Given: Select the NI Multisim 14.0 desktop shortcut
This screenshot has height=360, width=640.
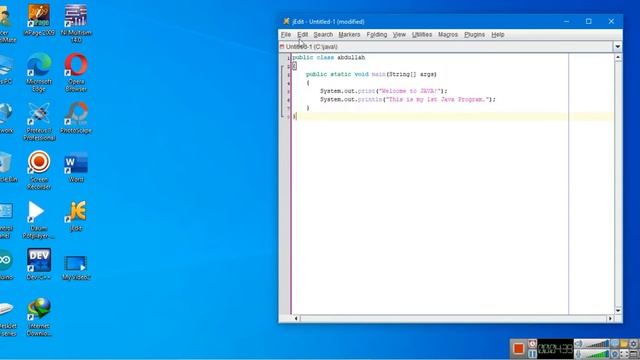Looking at the screenshot, I should [76, 24].
